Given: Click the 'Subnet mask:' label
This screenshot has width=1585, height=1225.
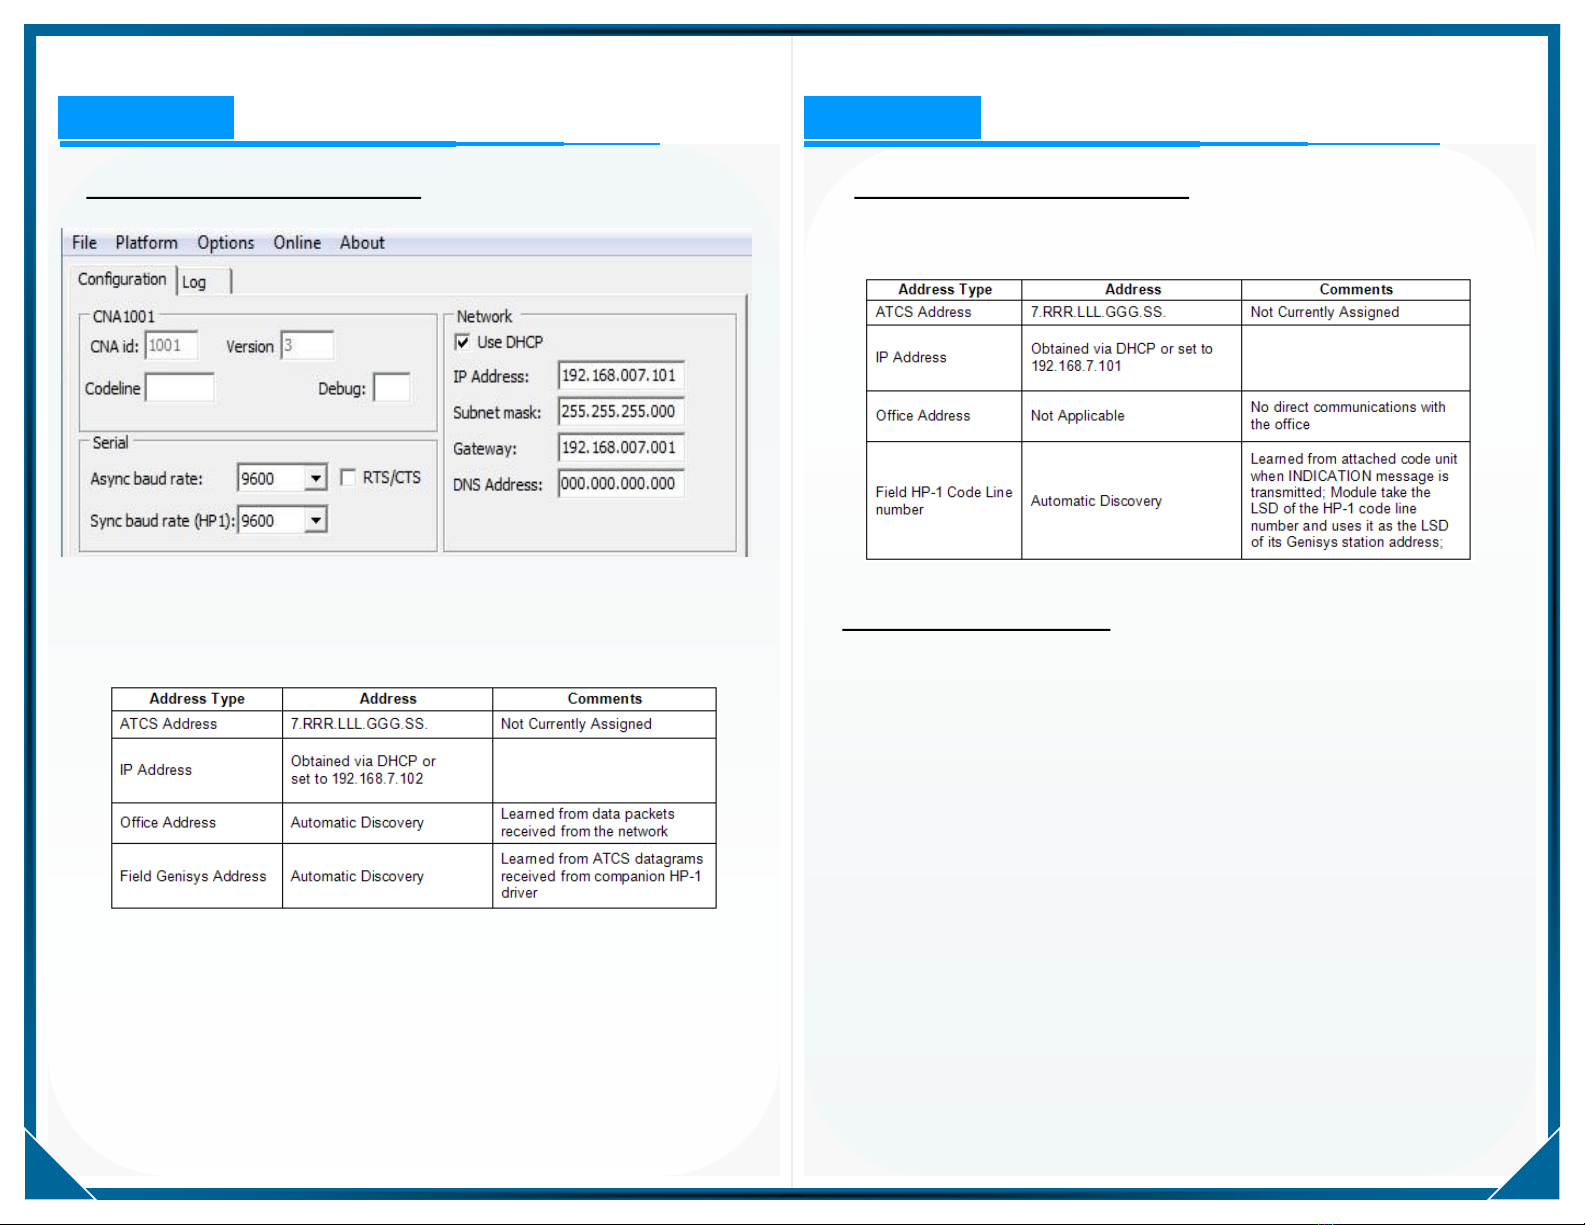Looking at the screenshot, I should pyautogui.click(x=497, y=412).
